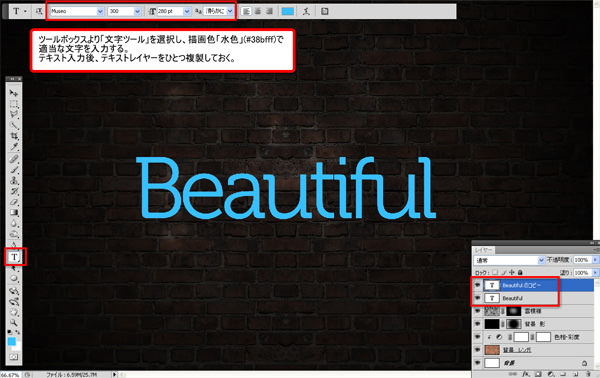The height and width of the screenshot is (378, 600).
Task: Open the font style 300 dropdown
Action: [137, 11]
